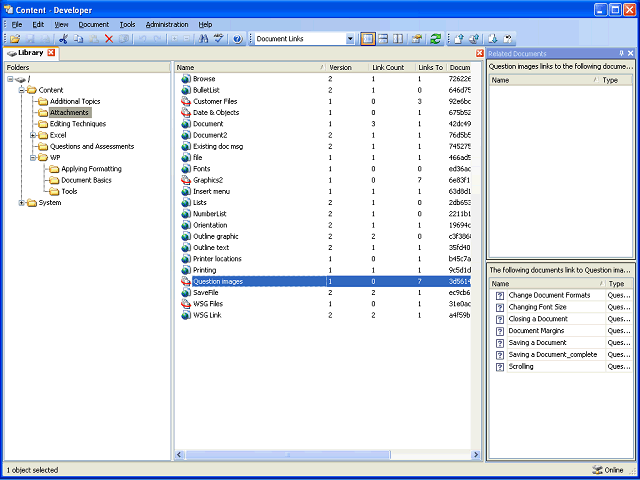Viewport: 640px width, 480px height.
Task: Click the Undo toolbar icon
Action: tap(142, 39)
